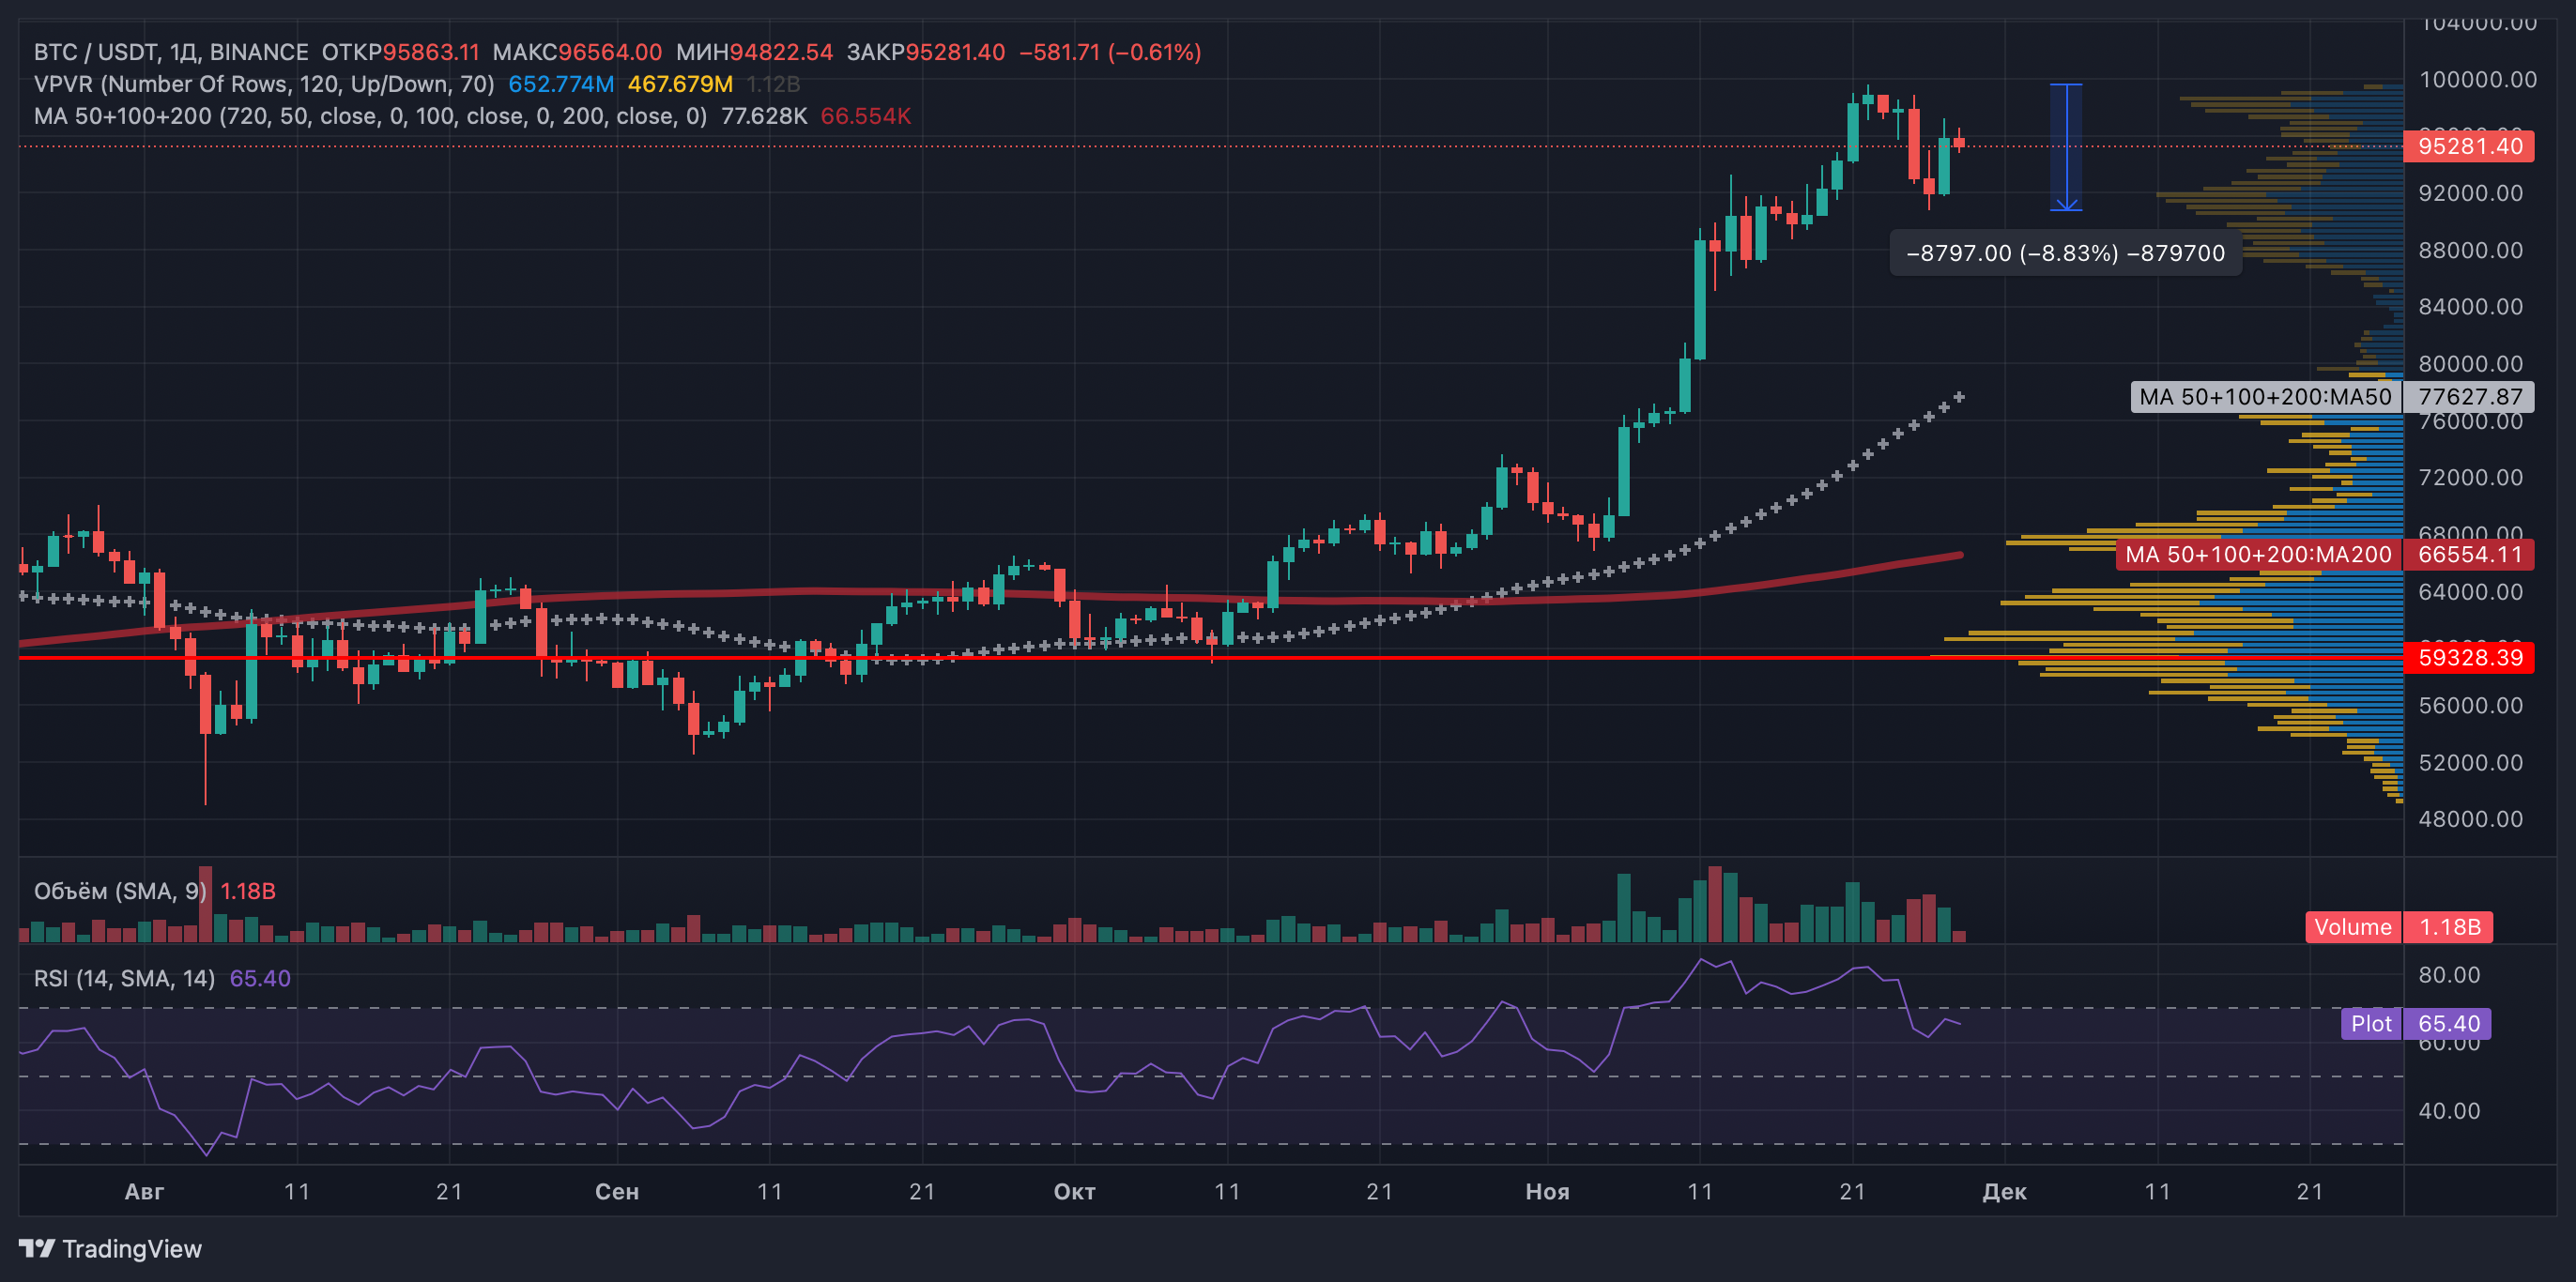2576x1282 pixels.
Task: Click the 80000.00 price axis label
Action: 2470,364
